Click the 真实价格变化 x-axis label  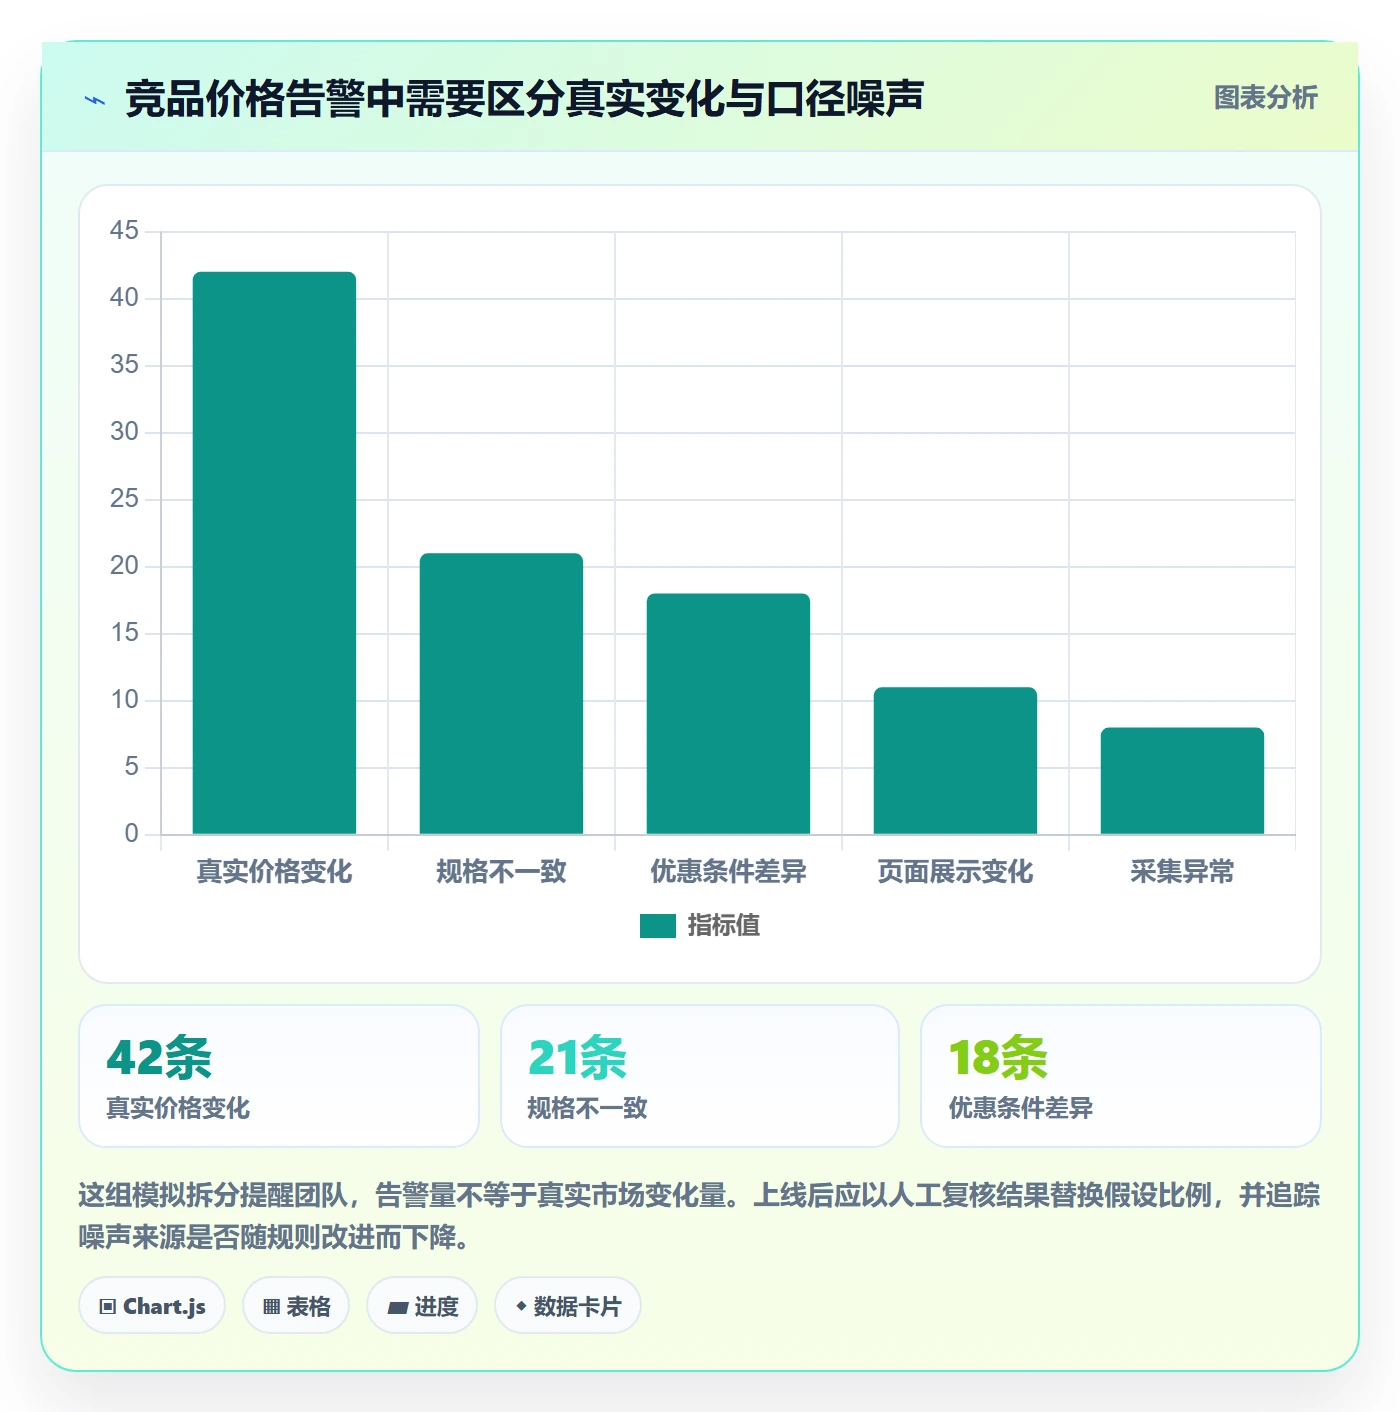pos(274,872)
